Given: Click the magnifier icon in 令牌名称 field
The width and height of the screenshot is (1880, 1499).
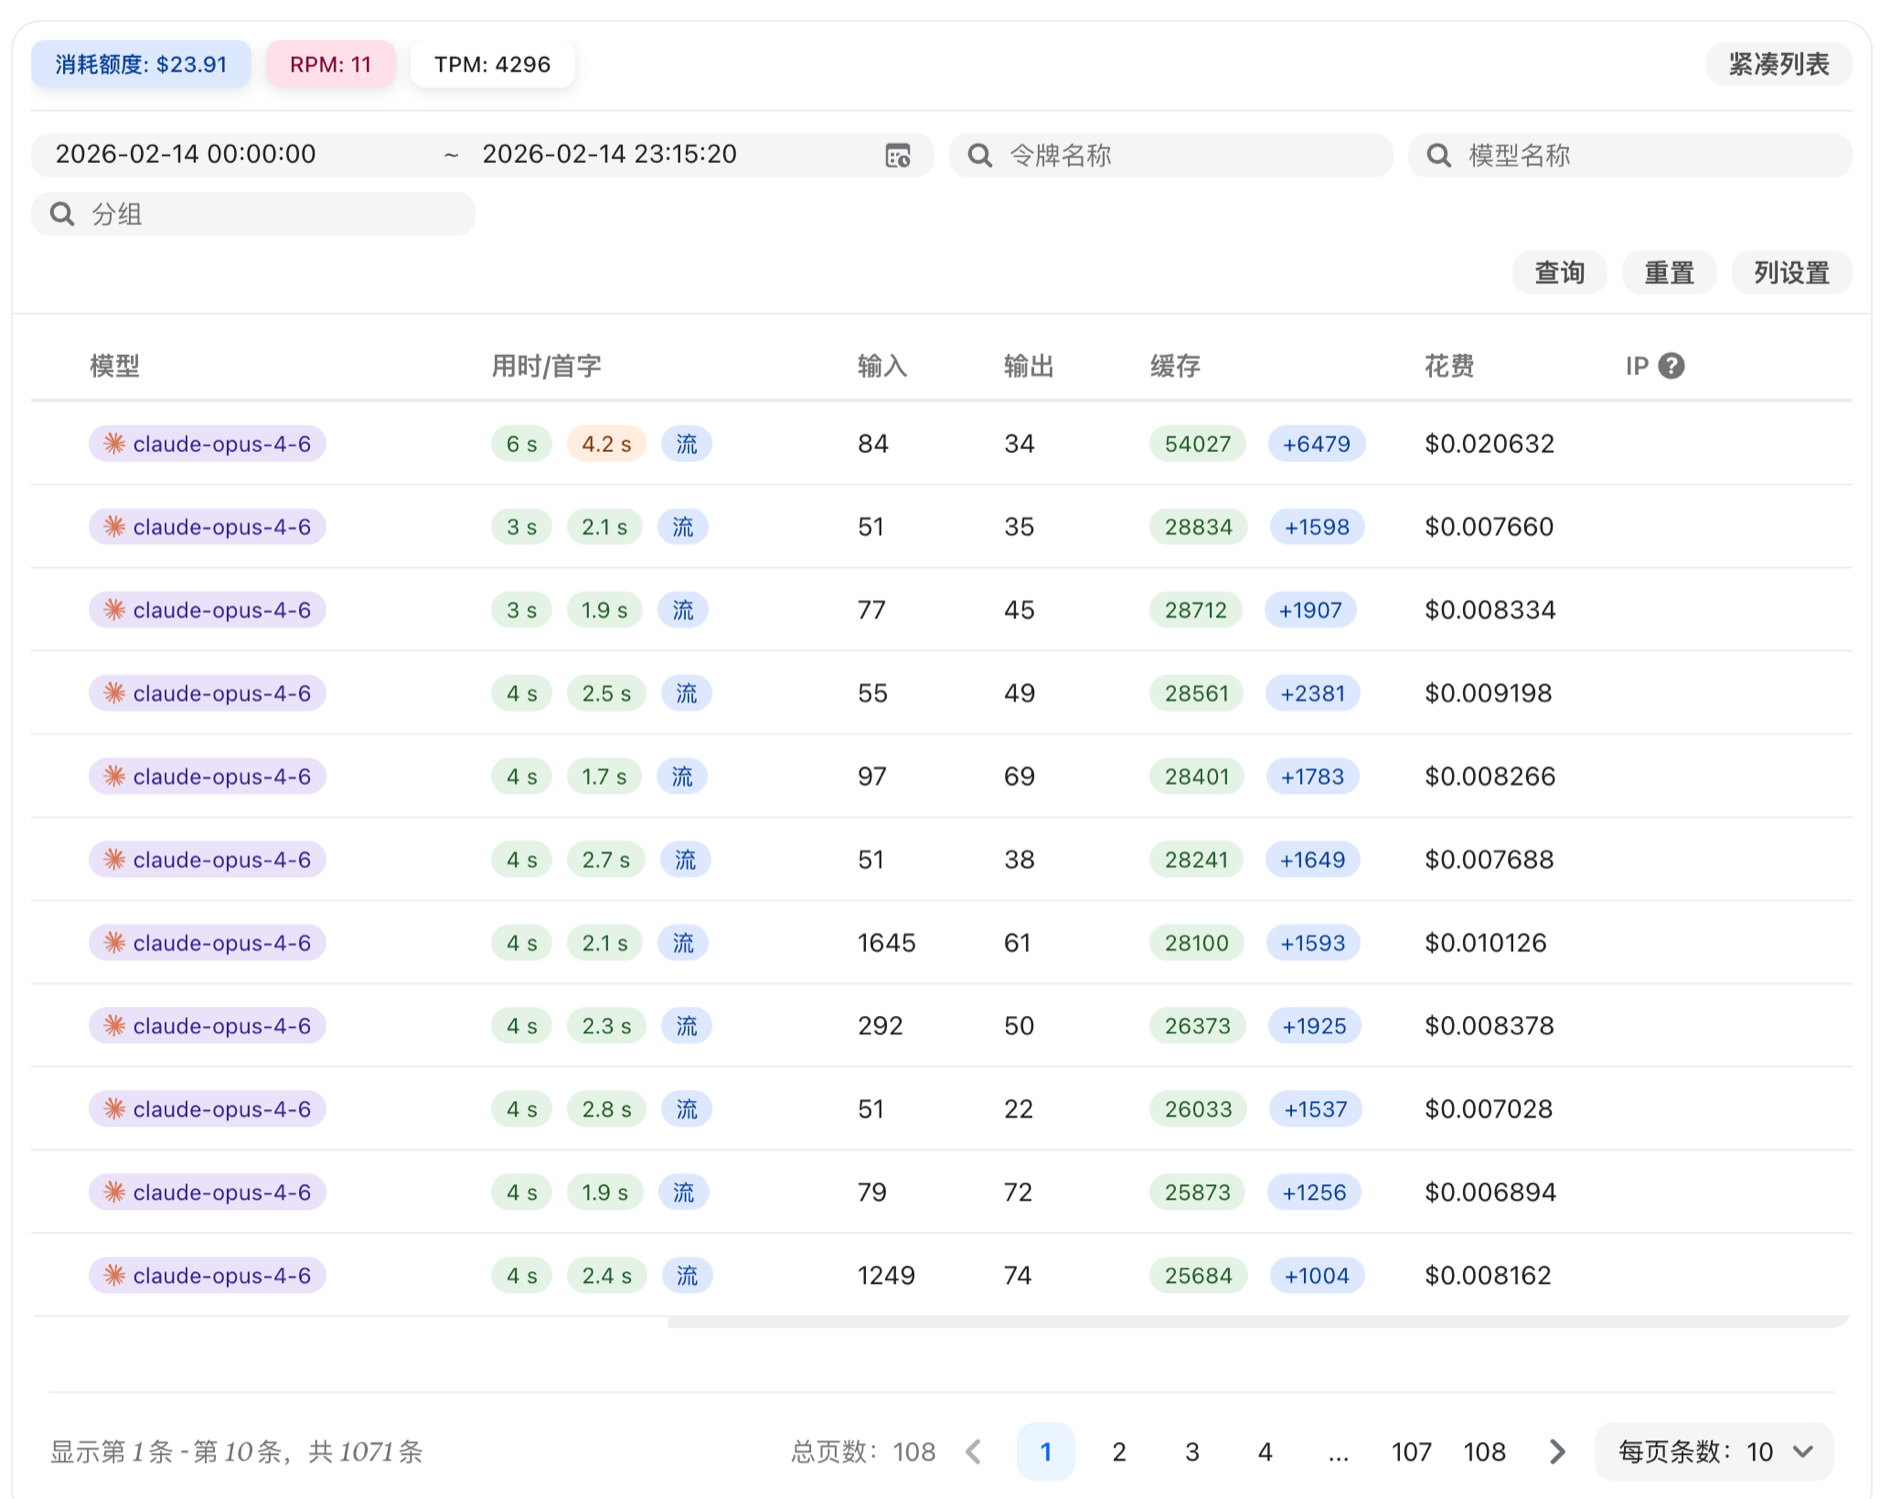Looking at the screenshot, I should pyautogui.click(x=979, y=156).
